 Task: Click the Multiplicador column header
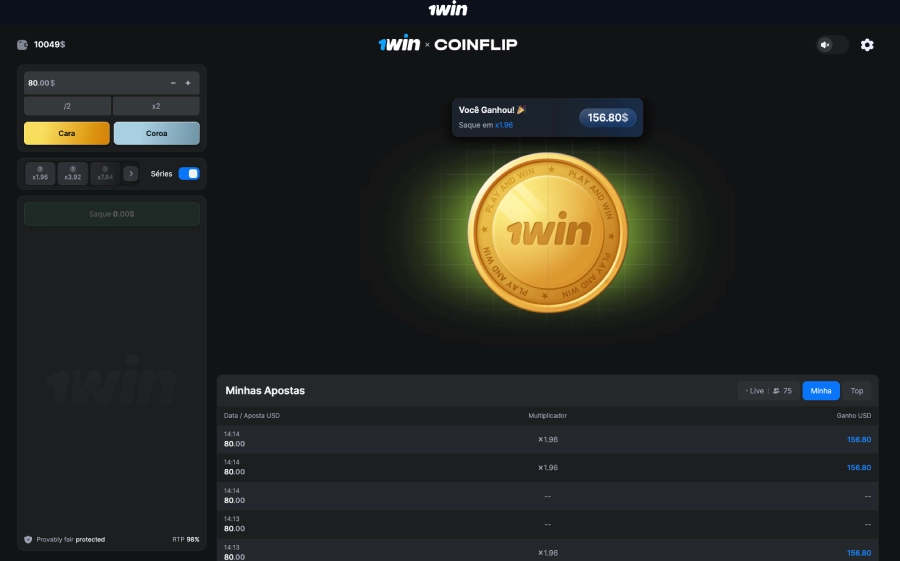pos(548,416)
